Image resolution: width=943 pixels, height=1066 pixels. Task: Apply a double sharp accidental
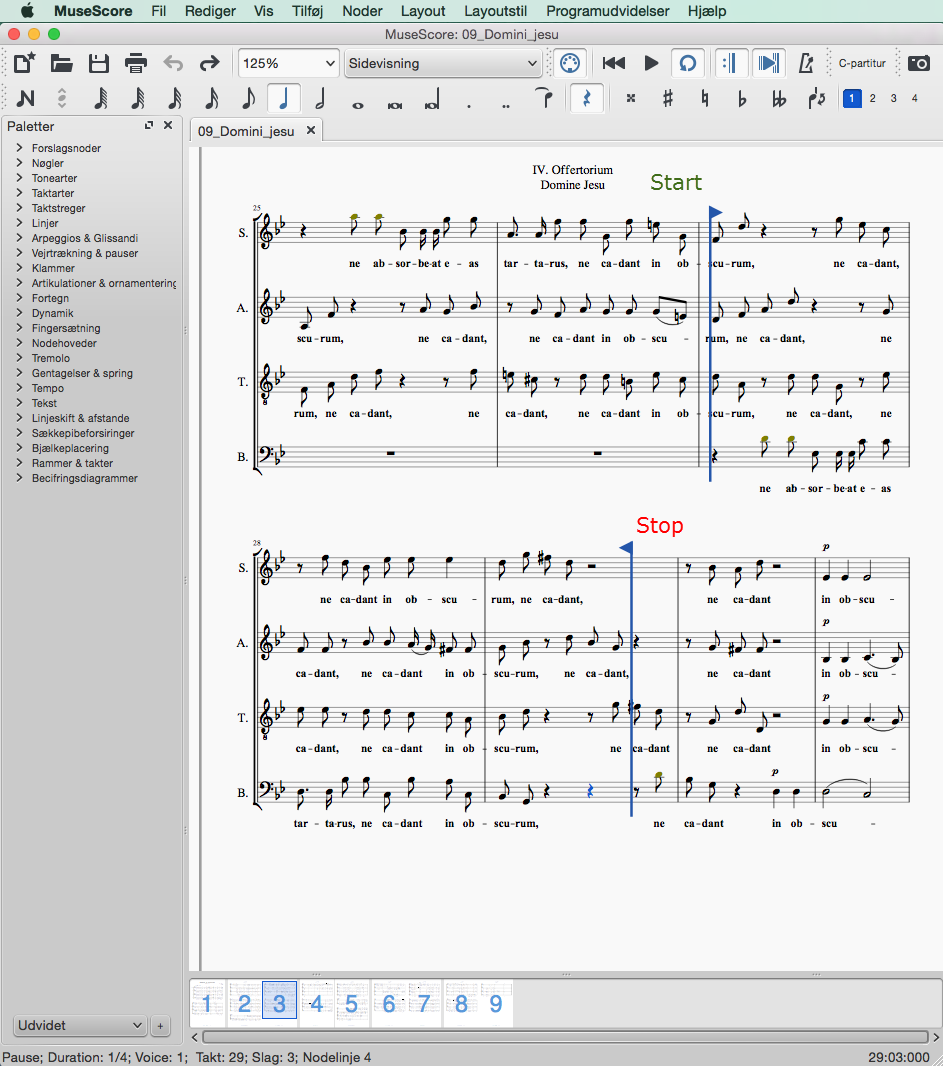click(631, 99)
